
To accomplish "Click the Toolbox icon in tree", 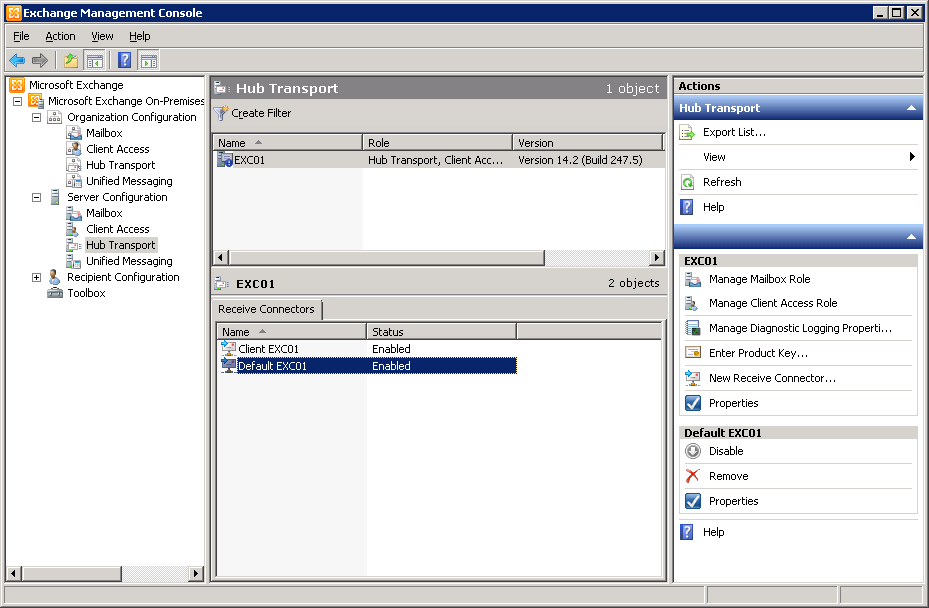I will pos(55,293).
